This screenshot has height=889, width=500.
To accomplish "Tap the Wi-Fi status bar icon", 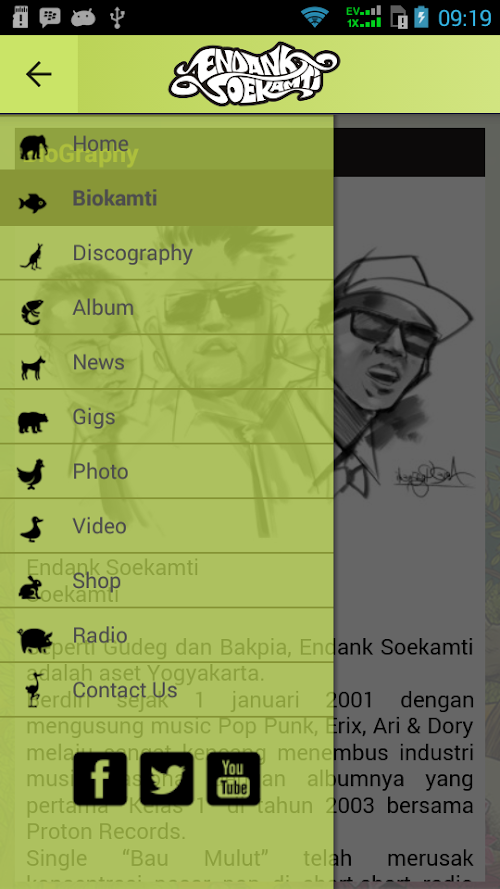I will click(315, 17).
